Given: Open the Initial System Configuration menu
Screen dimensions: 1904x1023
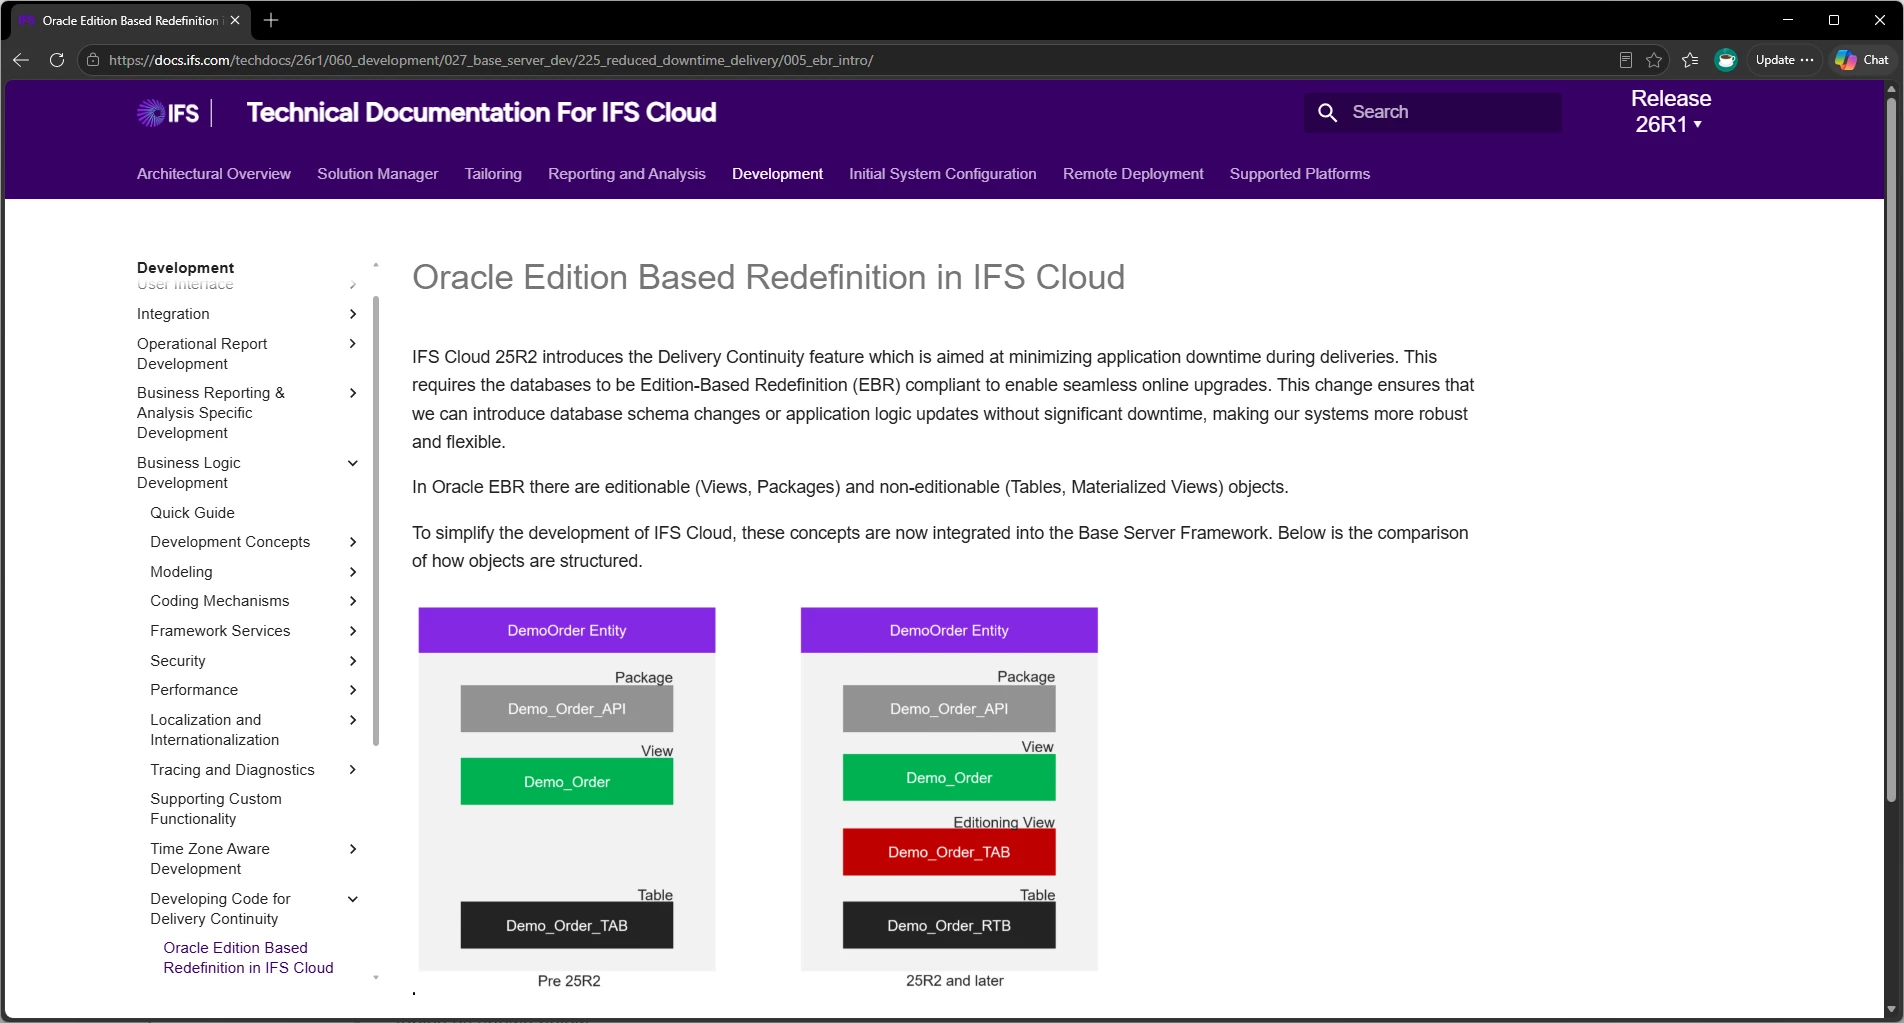Looking at the screenshot, I should coord(943,174).
